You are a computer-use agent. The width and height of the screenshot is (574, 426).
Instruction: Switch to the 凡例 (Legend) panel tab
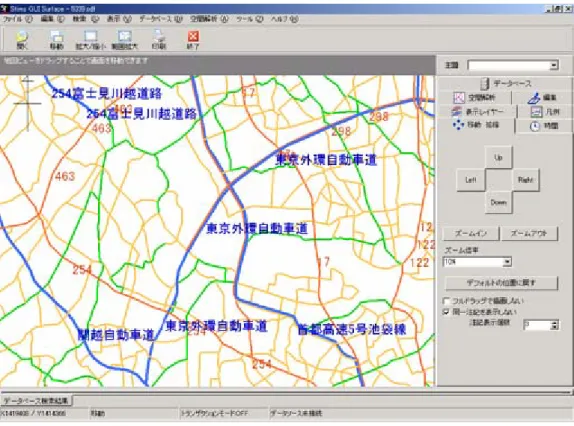(x=545, y=111)
